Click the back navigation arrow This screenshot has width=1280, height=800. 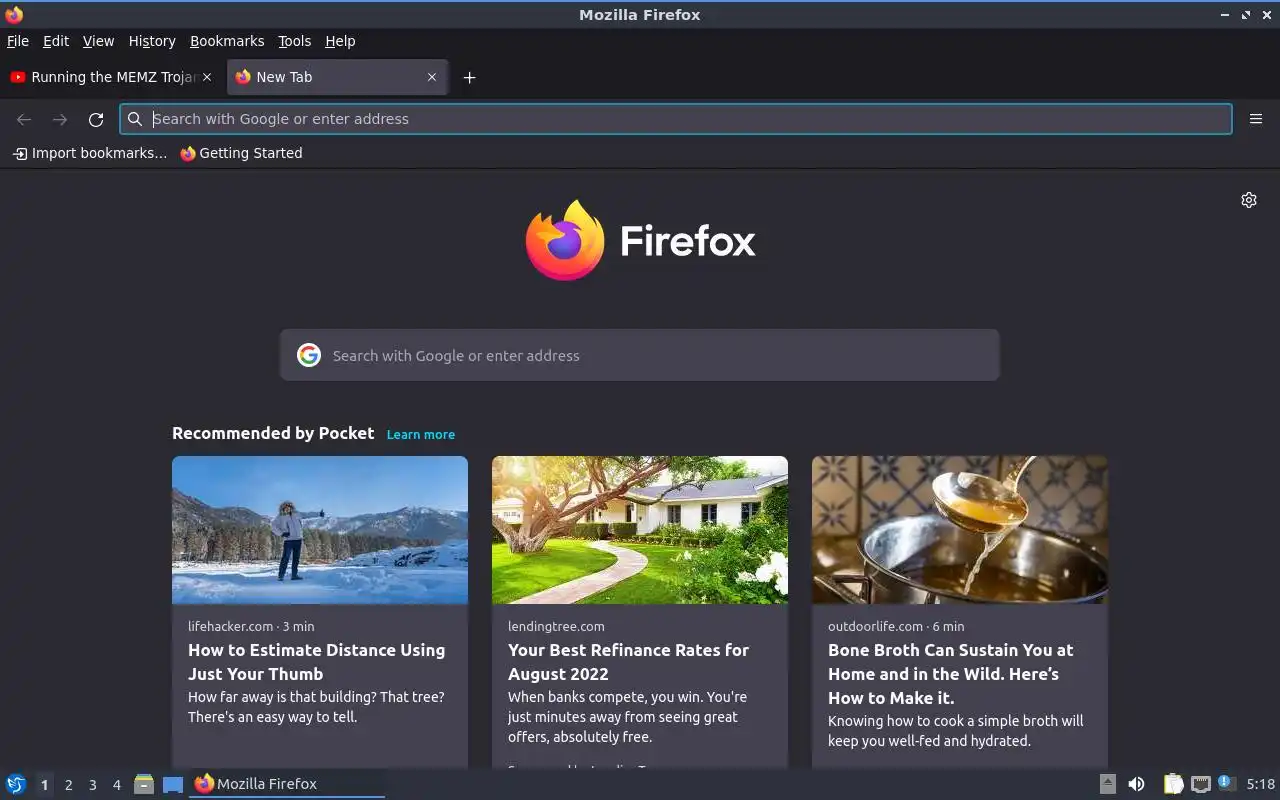tap(24, 119)
